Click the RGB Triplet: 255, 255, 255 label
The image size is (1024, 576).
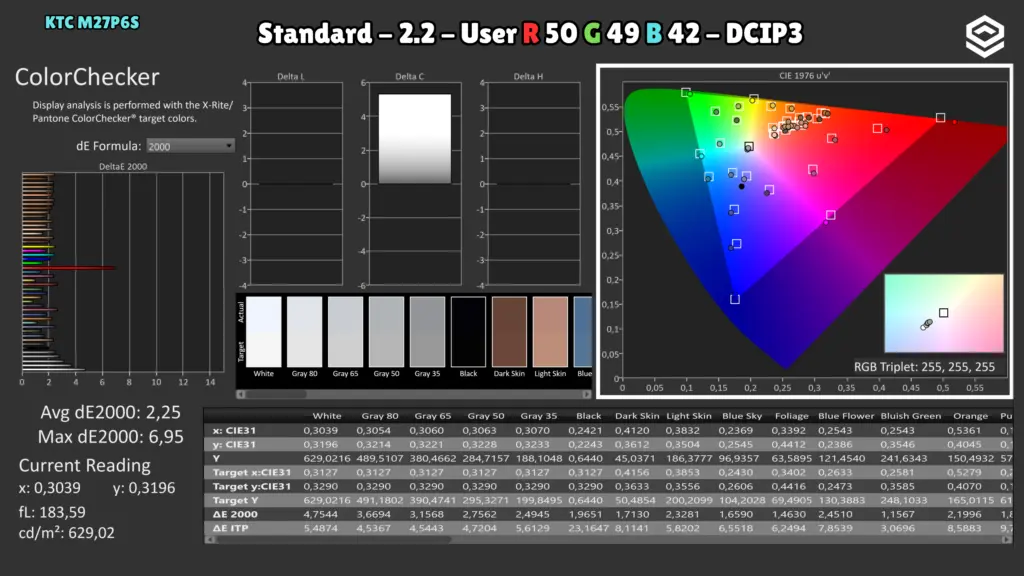coord(924,367)
